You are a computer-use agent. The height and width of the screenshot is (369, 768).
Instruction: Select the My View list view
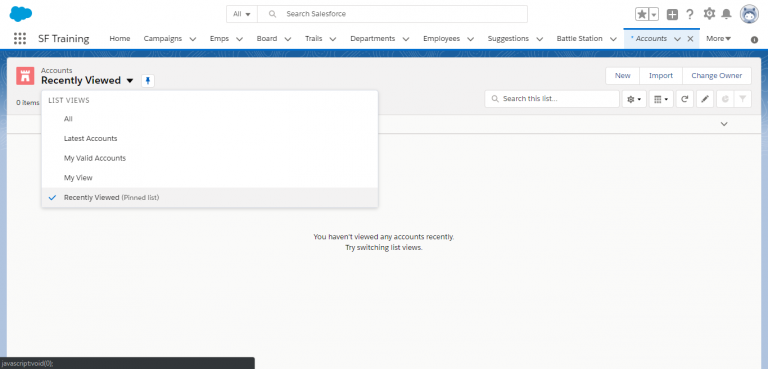point(210,177)
